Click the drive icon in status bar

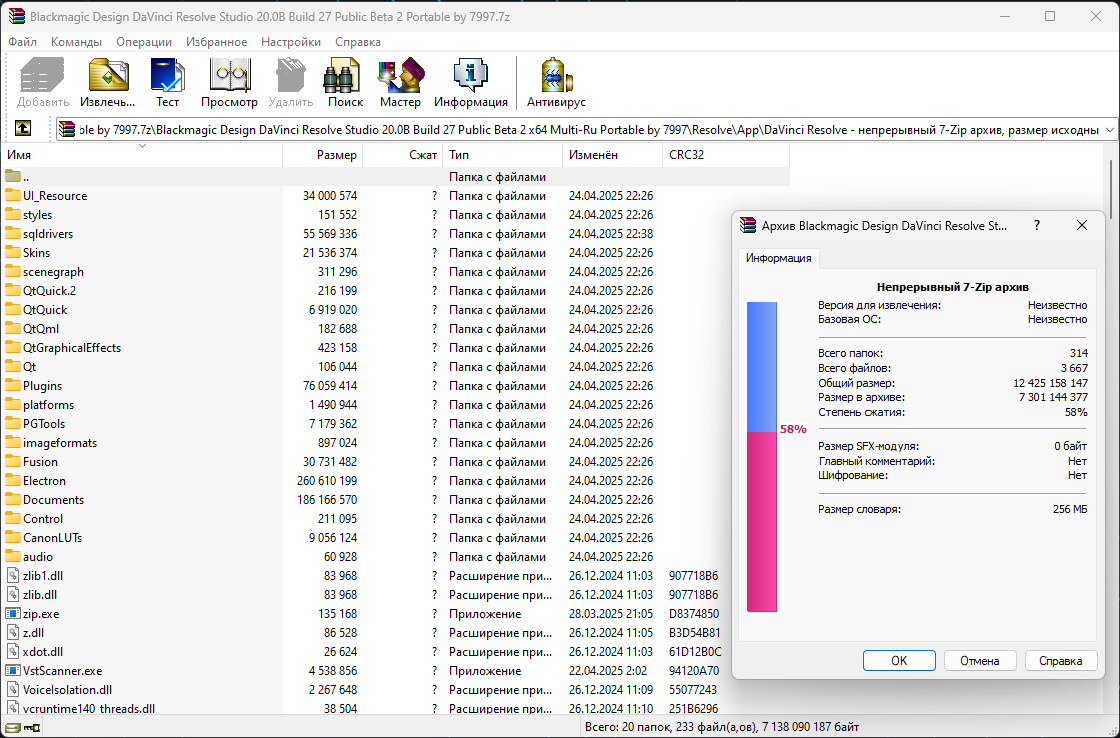[x=12, y=727]
